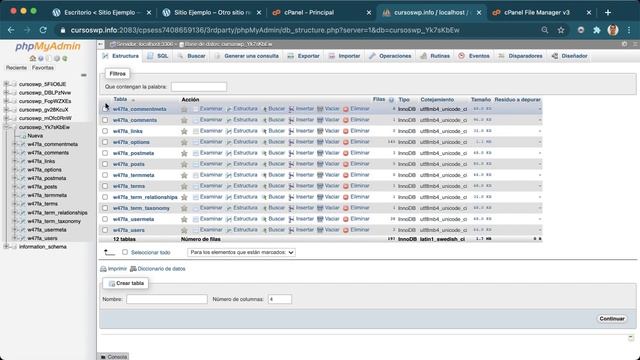
Task: Click Eliminar icon for w47fa_comments
Action: pos(346,120)
